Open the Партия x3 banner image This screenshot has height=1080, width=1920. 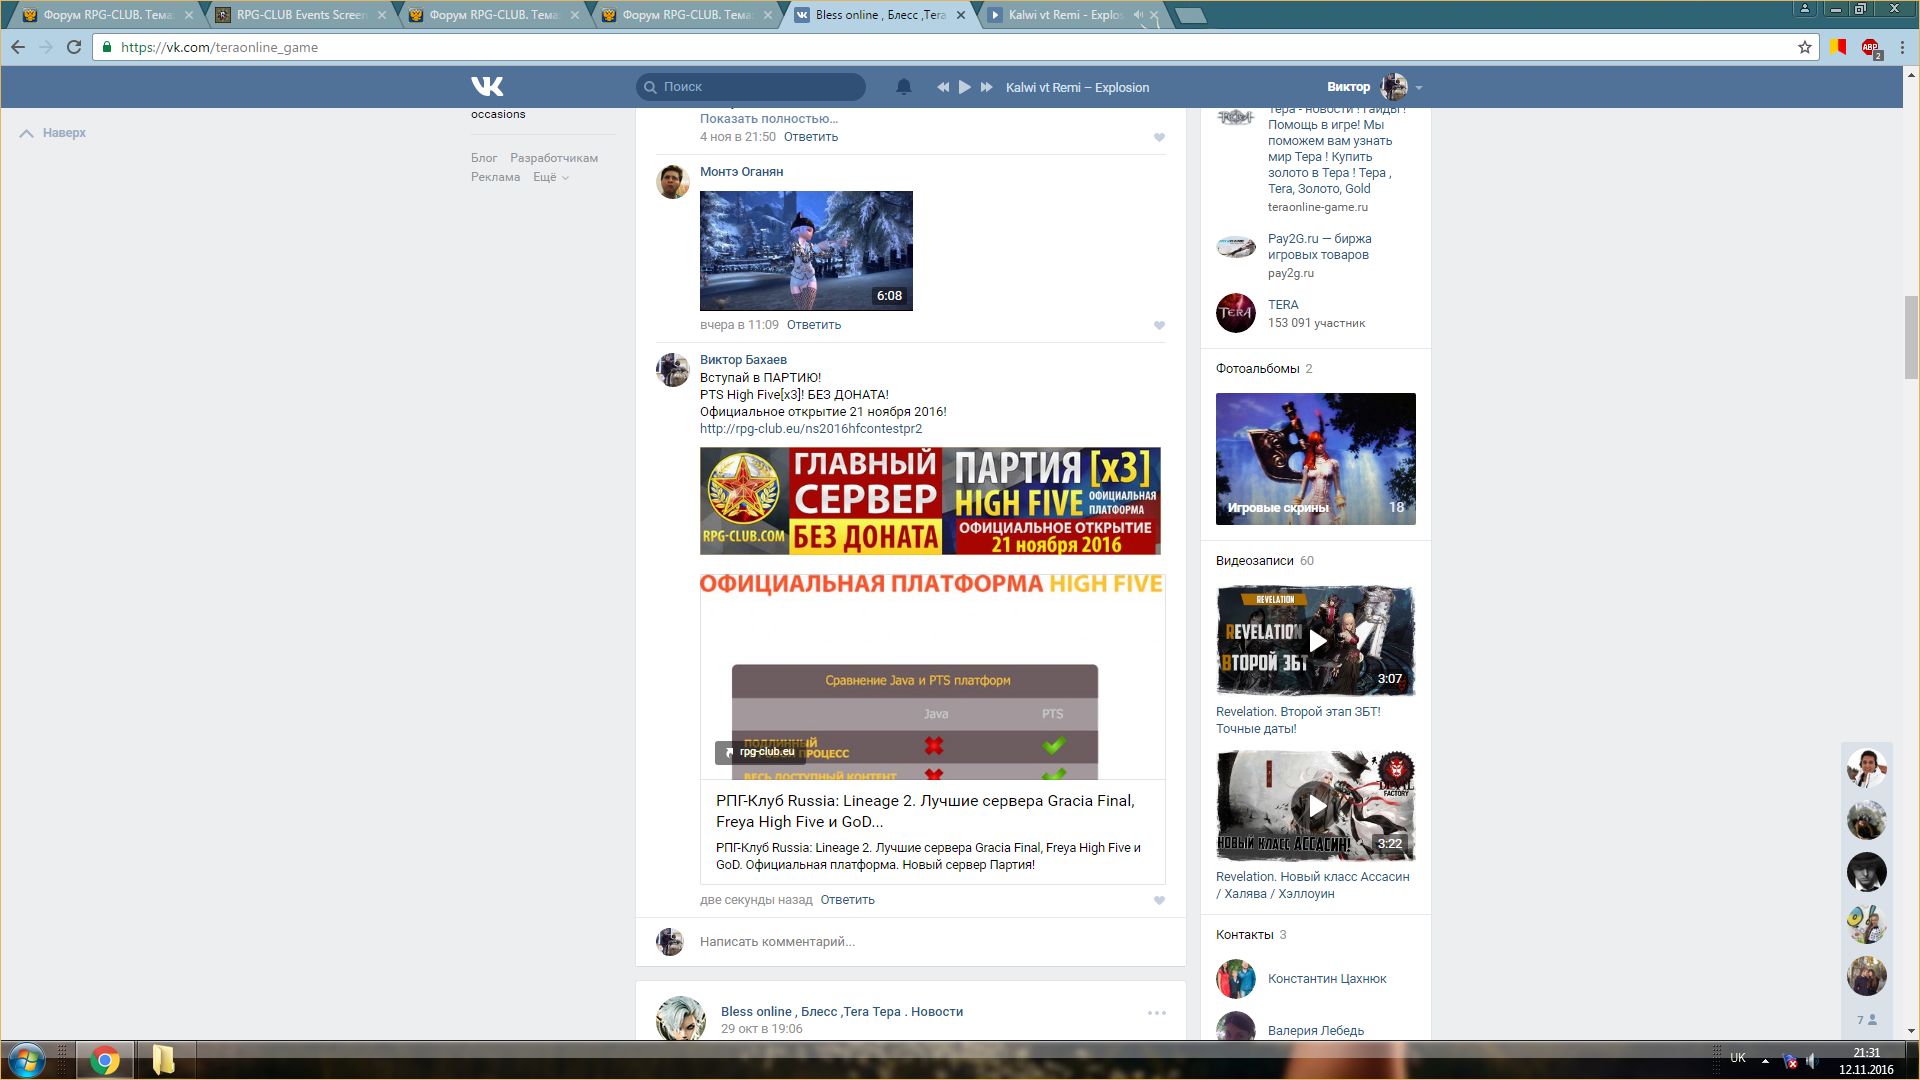[x=930, y=501]
